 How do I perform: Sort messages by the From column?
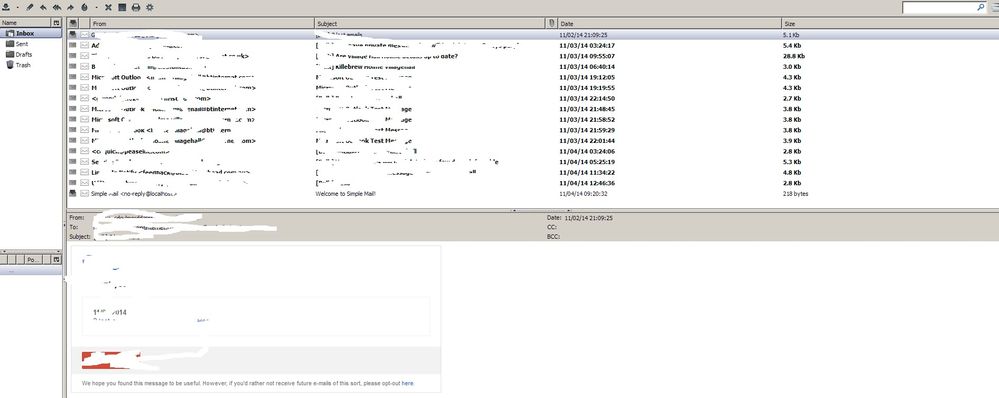pos(202,24)
